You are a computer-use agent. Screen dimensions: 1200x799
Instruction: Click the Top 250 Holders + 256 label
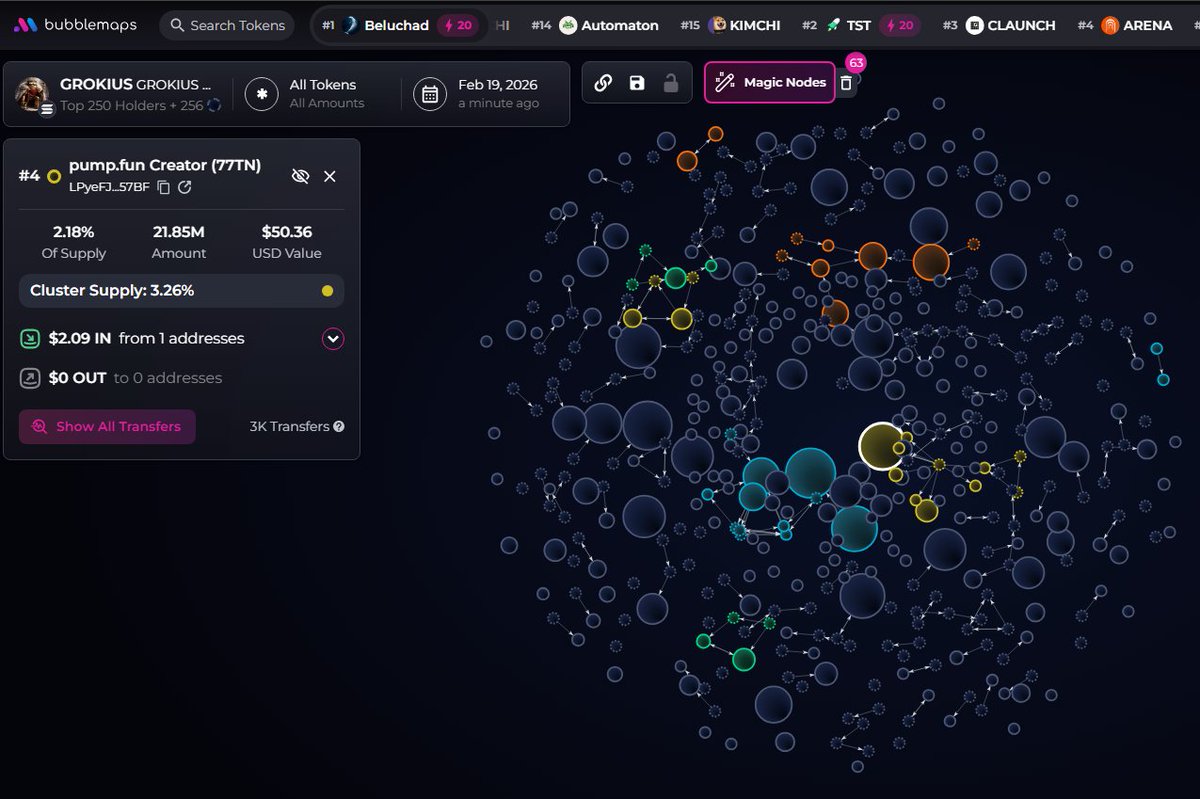130,105
